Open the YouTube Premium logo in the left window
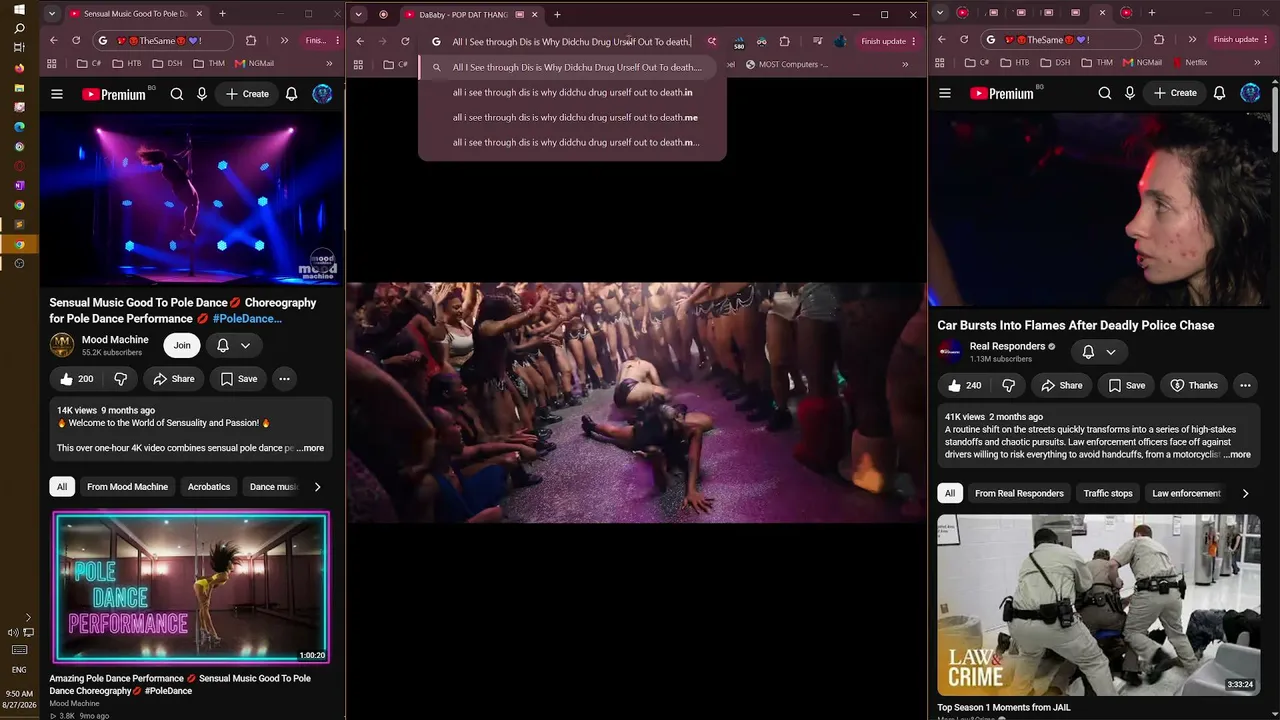1280x720 pixels. 114,94
